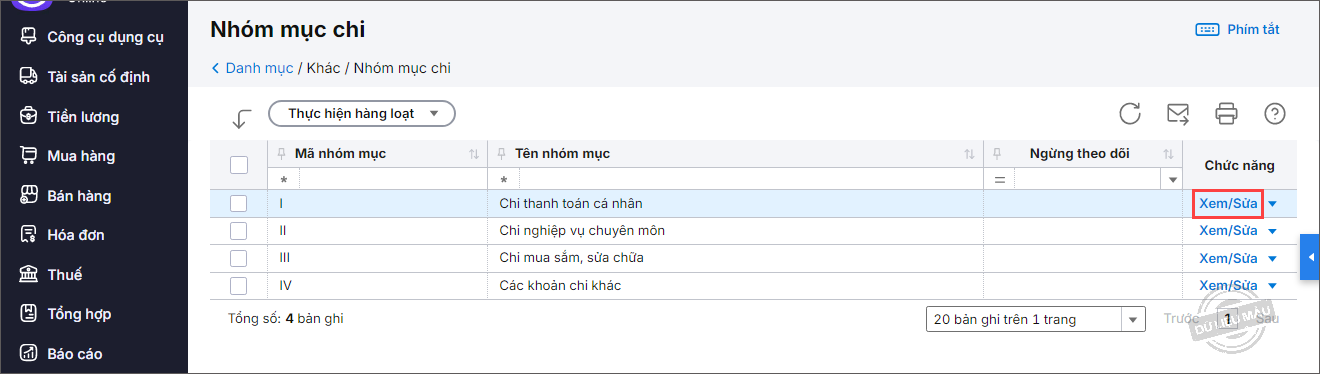This screenshot has width=1320, height=374.
Task: Click Xem/Sửa for Chi thanh toán cá nhân
Action: point(1228,203)
